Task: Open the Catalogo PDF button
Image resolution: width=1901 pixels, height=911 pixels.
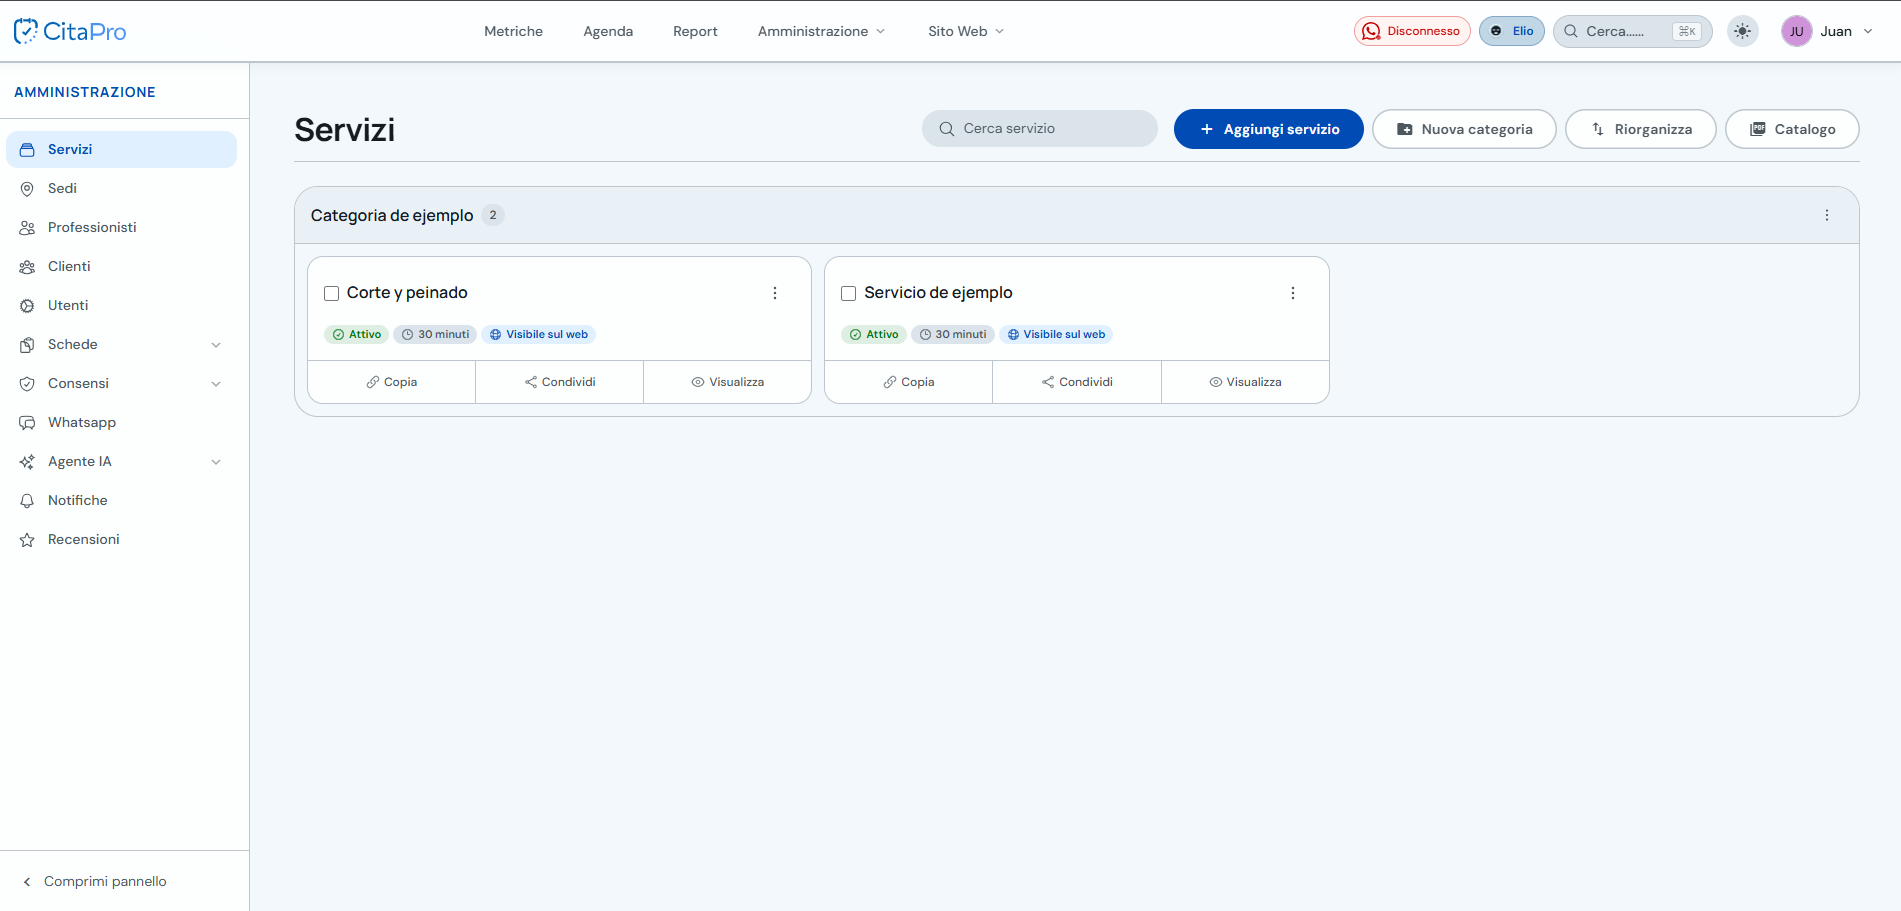Action: click(1792, 129)
